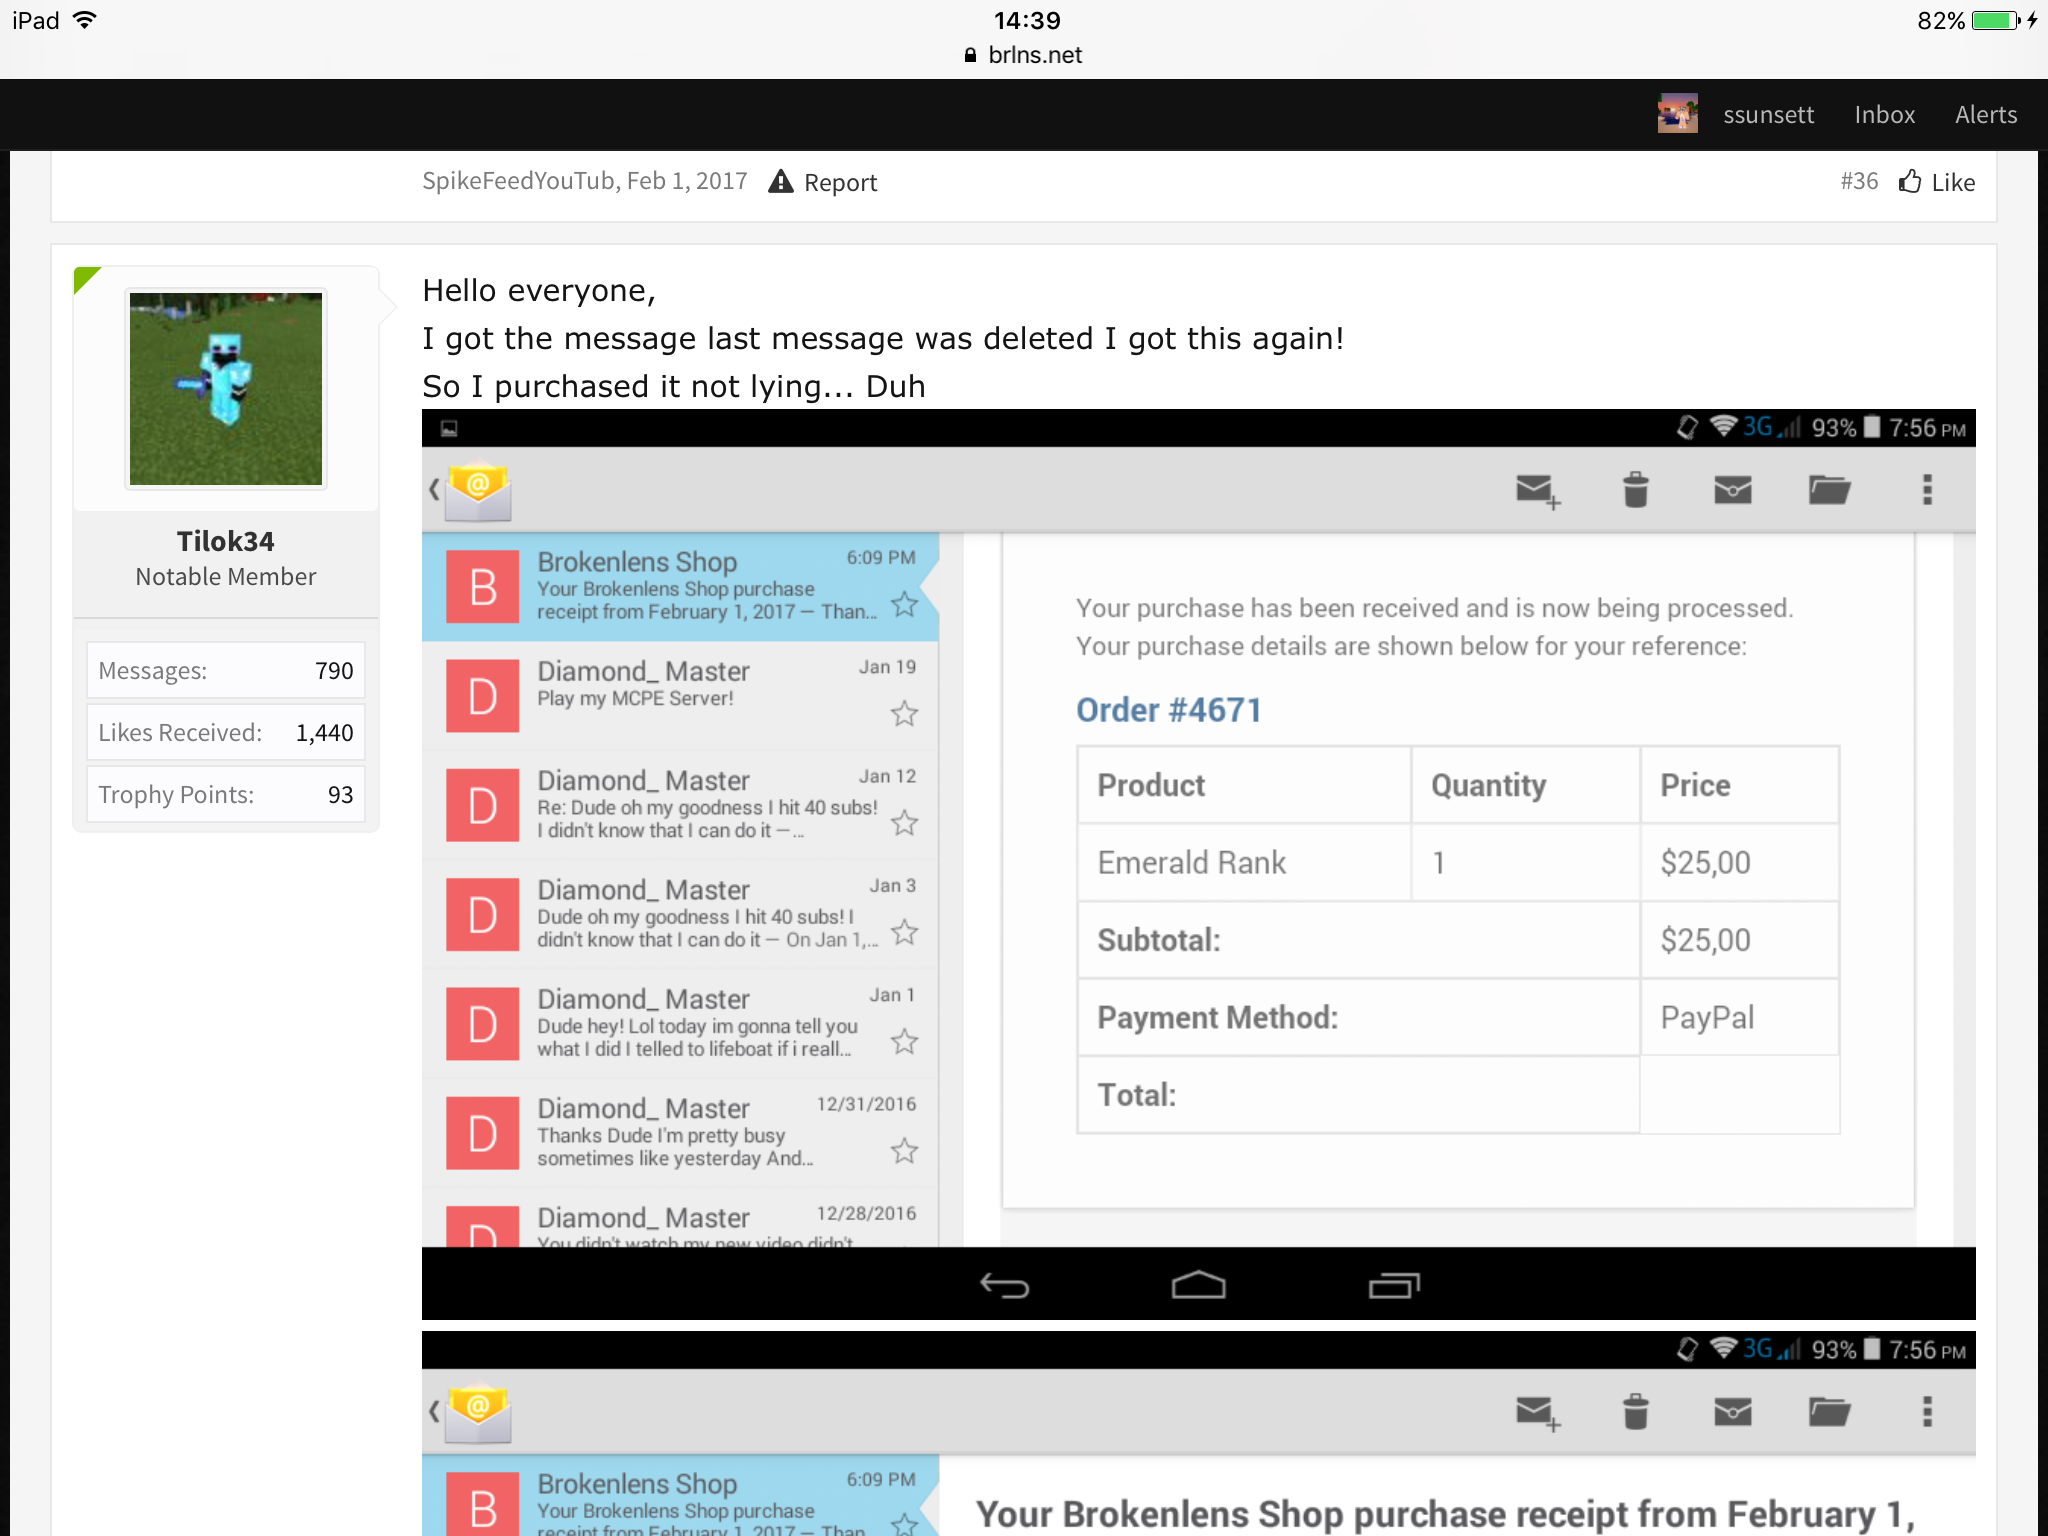Click Tilok34's Minecraft avatar thumbnail
Screen dimensions: 2048x1536
[x=226, y=389]
